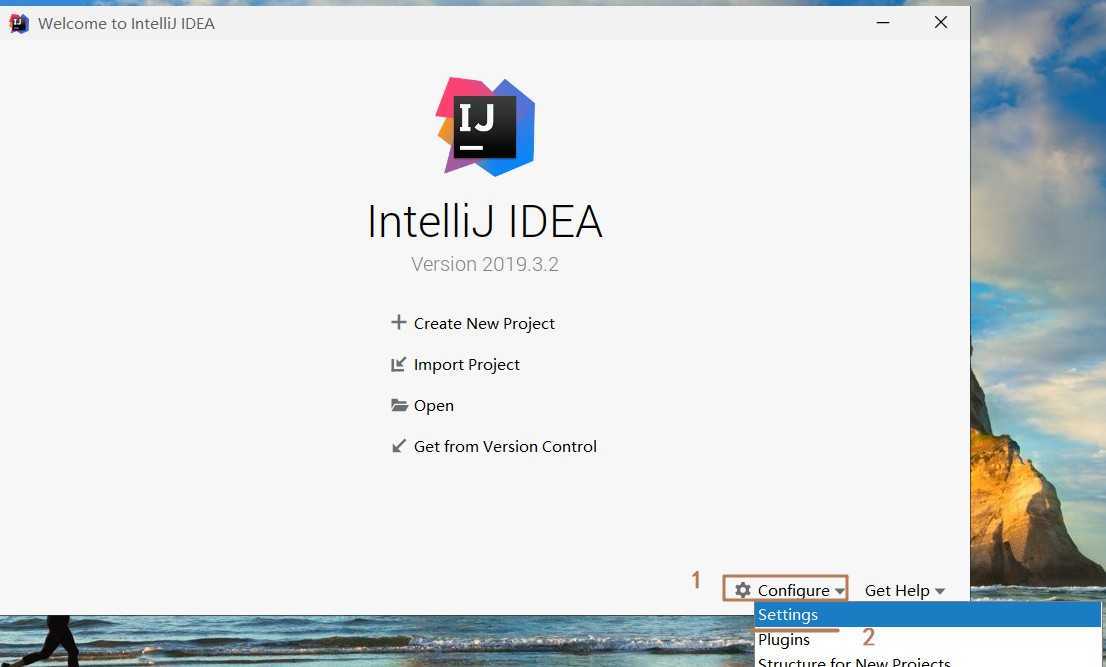Click the arrow next to Configure

click(839, 591)
